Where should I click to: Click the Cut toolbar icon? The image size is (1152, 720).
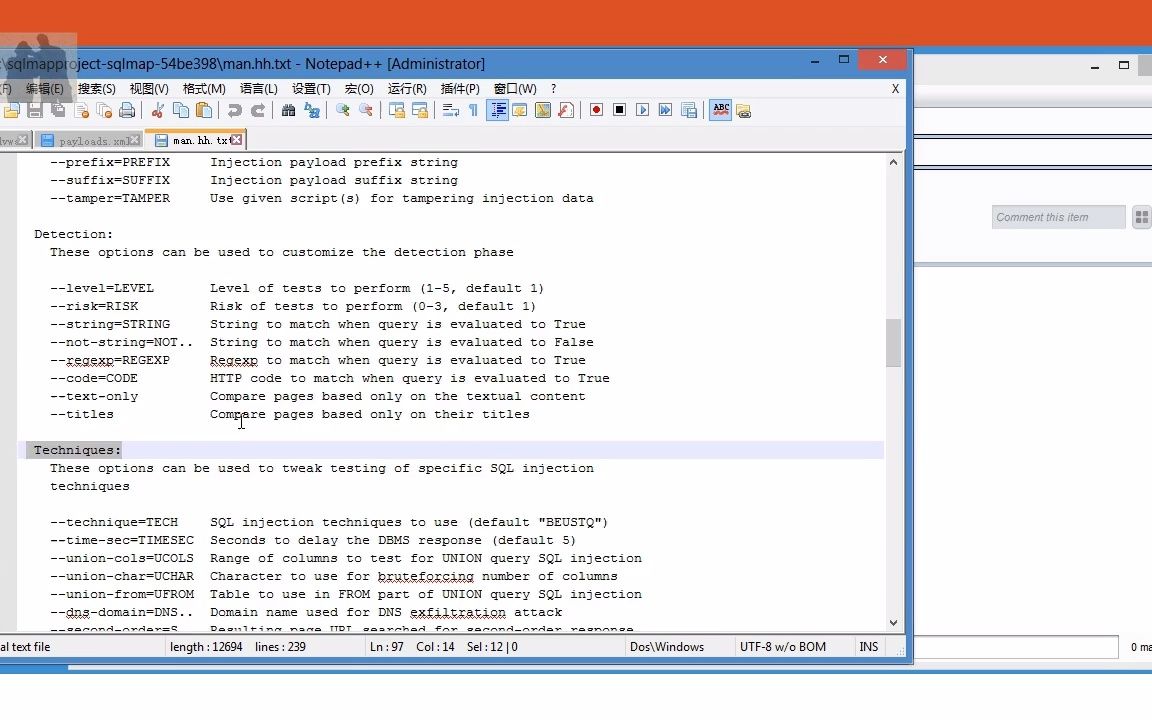tap(157, 110)
